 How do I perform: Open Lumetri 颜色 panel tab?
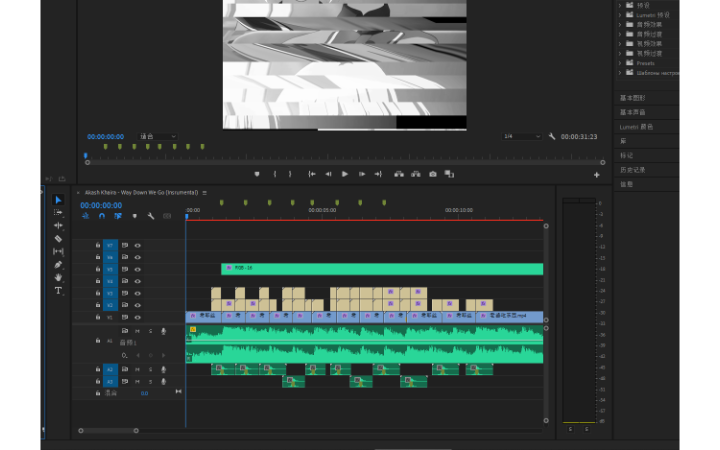[x=636, y=127]
